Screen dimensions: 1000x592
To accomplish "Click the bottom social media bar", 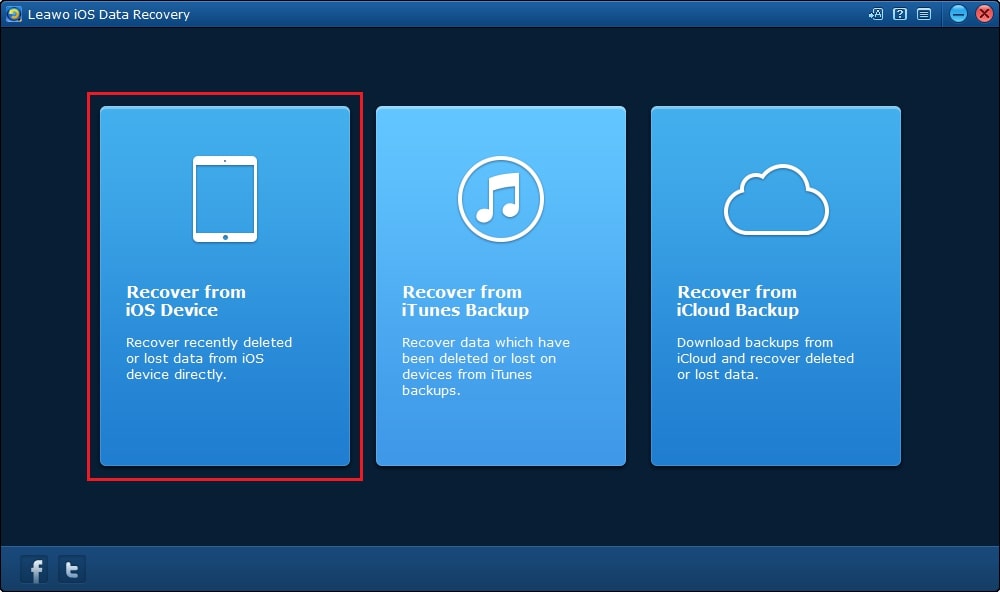I will pyautogui.click(x=500, y=568).
